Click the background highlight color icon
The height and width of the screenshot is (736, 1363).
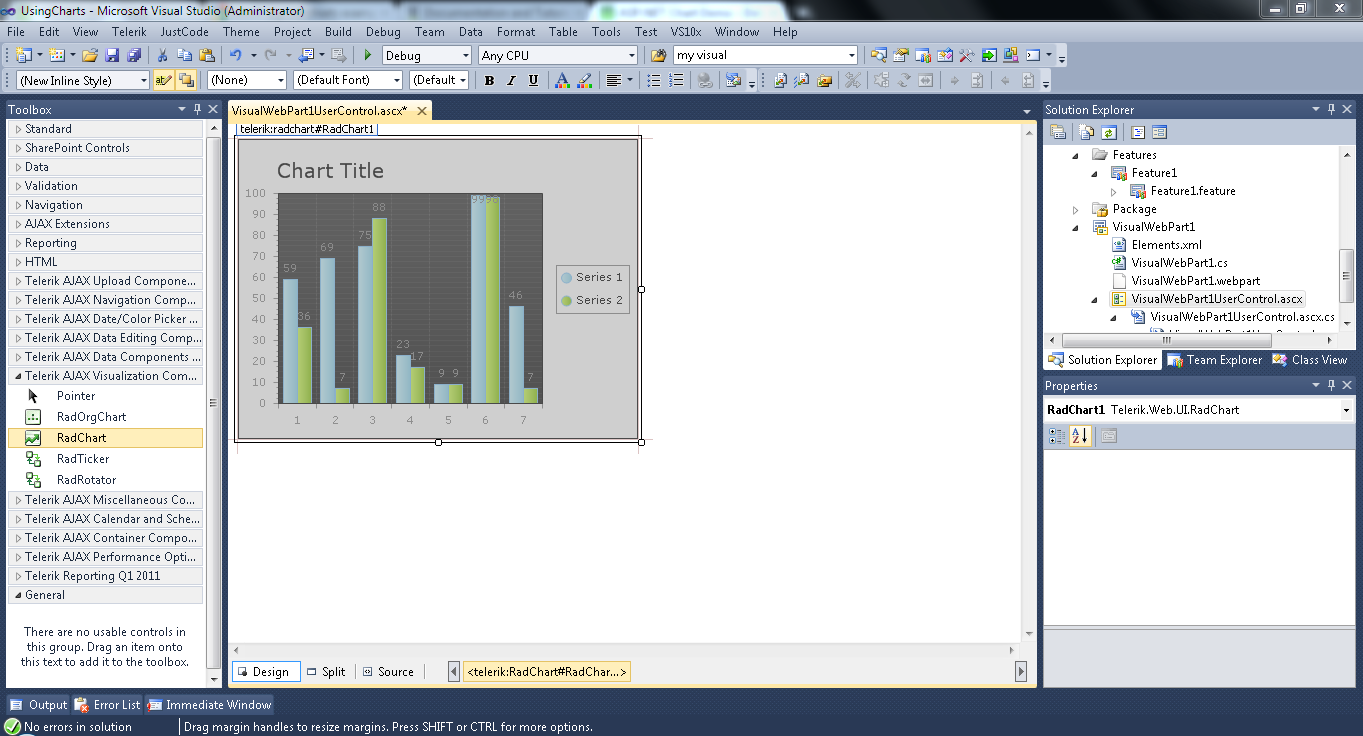(585, 81)
